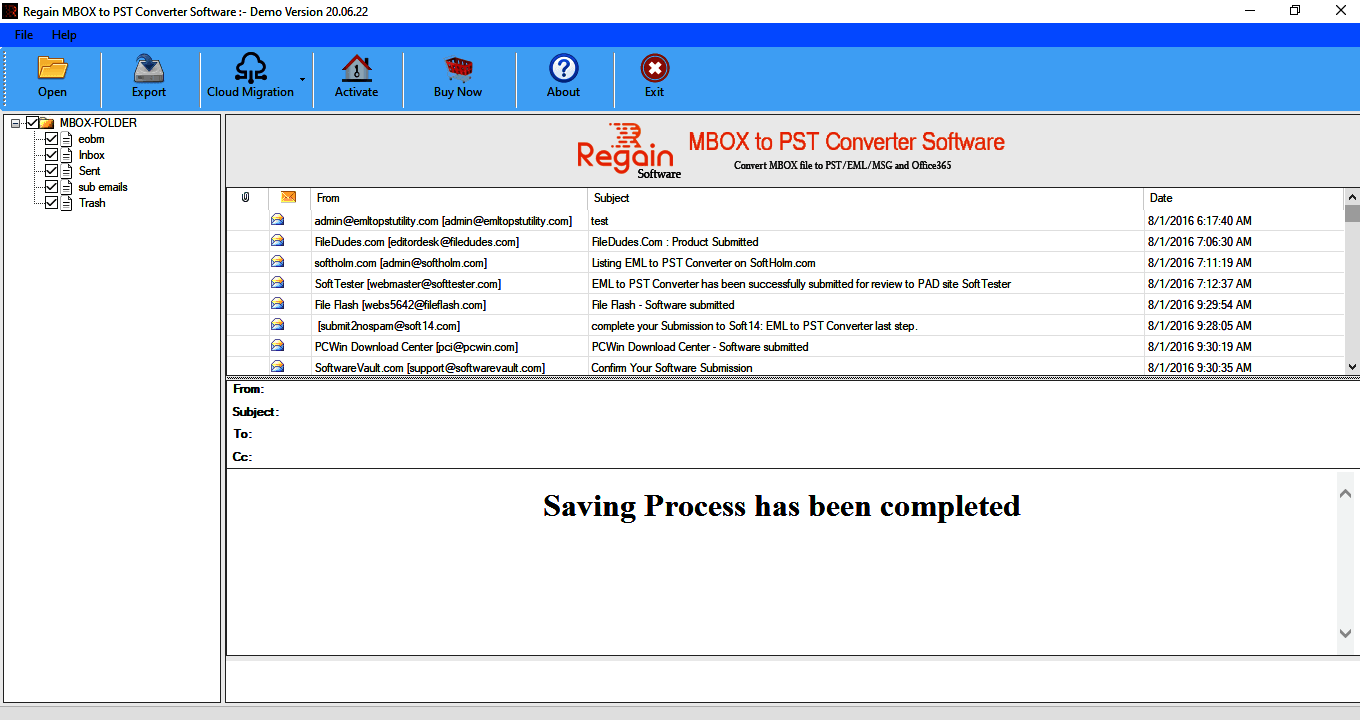Select the email with subject 'test'
1360x720 pixels.
(x=600, y=221)
